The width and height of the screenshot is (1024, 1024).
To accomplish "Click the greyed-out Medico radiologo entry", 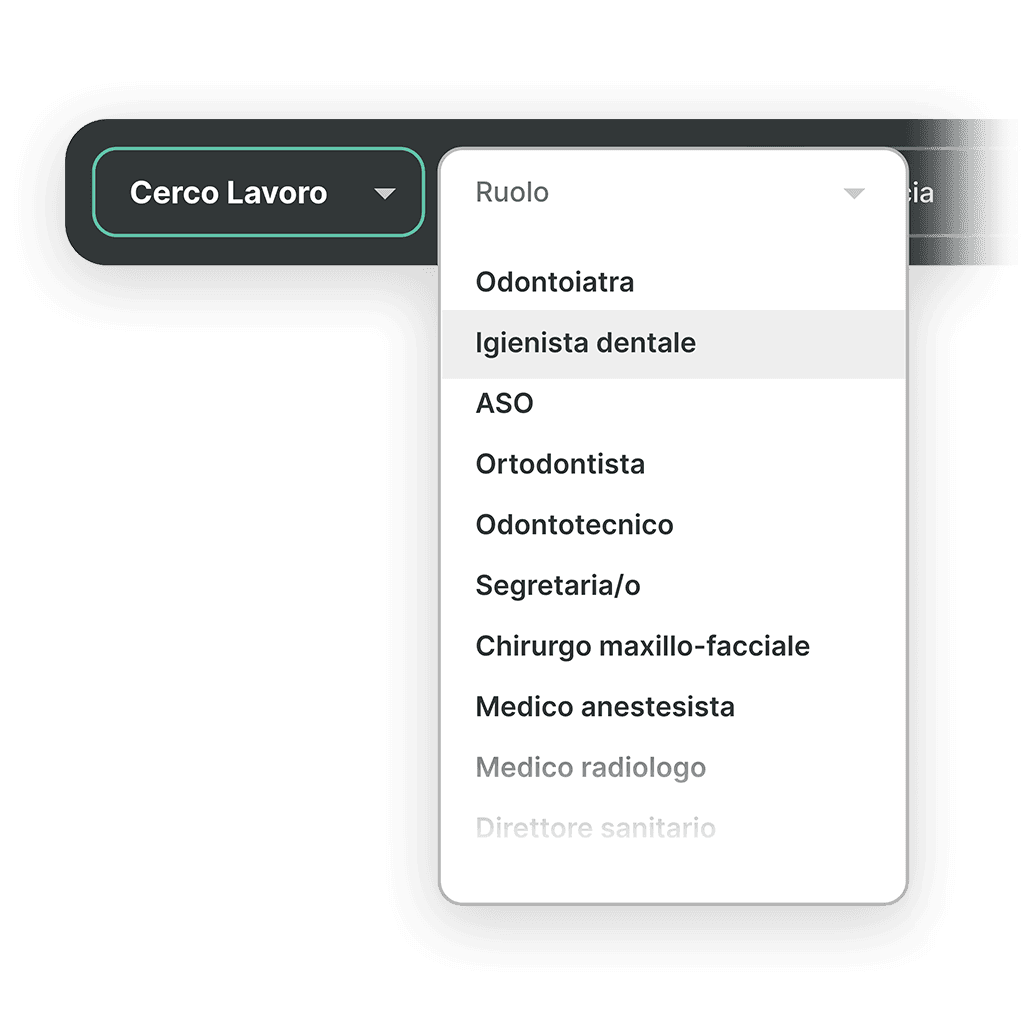I will coord(591,767).
